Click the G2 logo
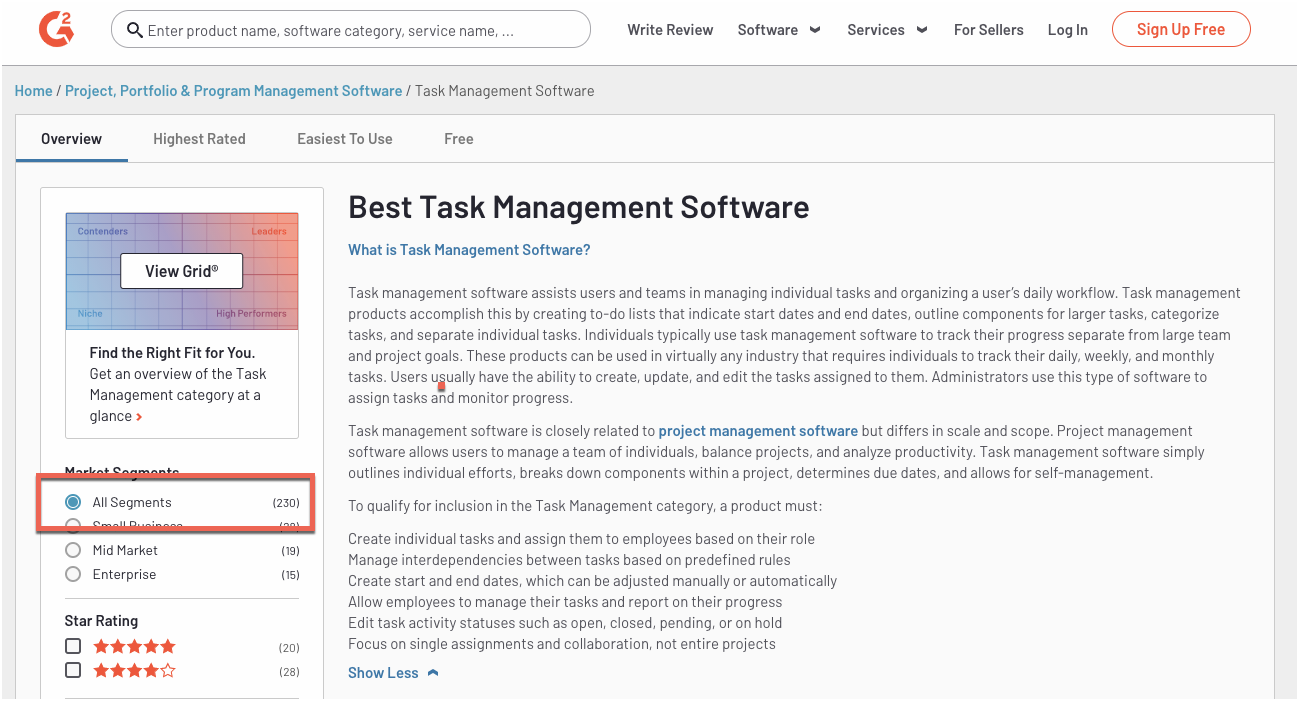This screenshot has height=701, width=1299. 56,29
